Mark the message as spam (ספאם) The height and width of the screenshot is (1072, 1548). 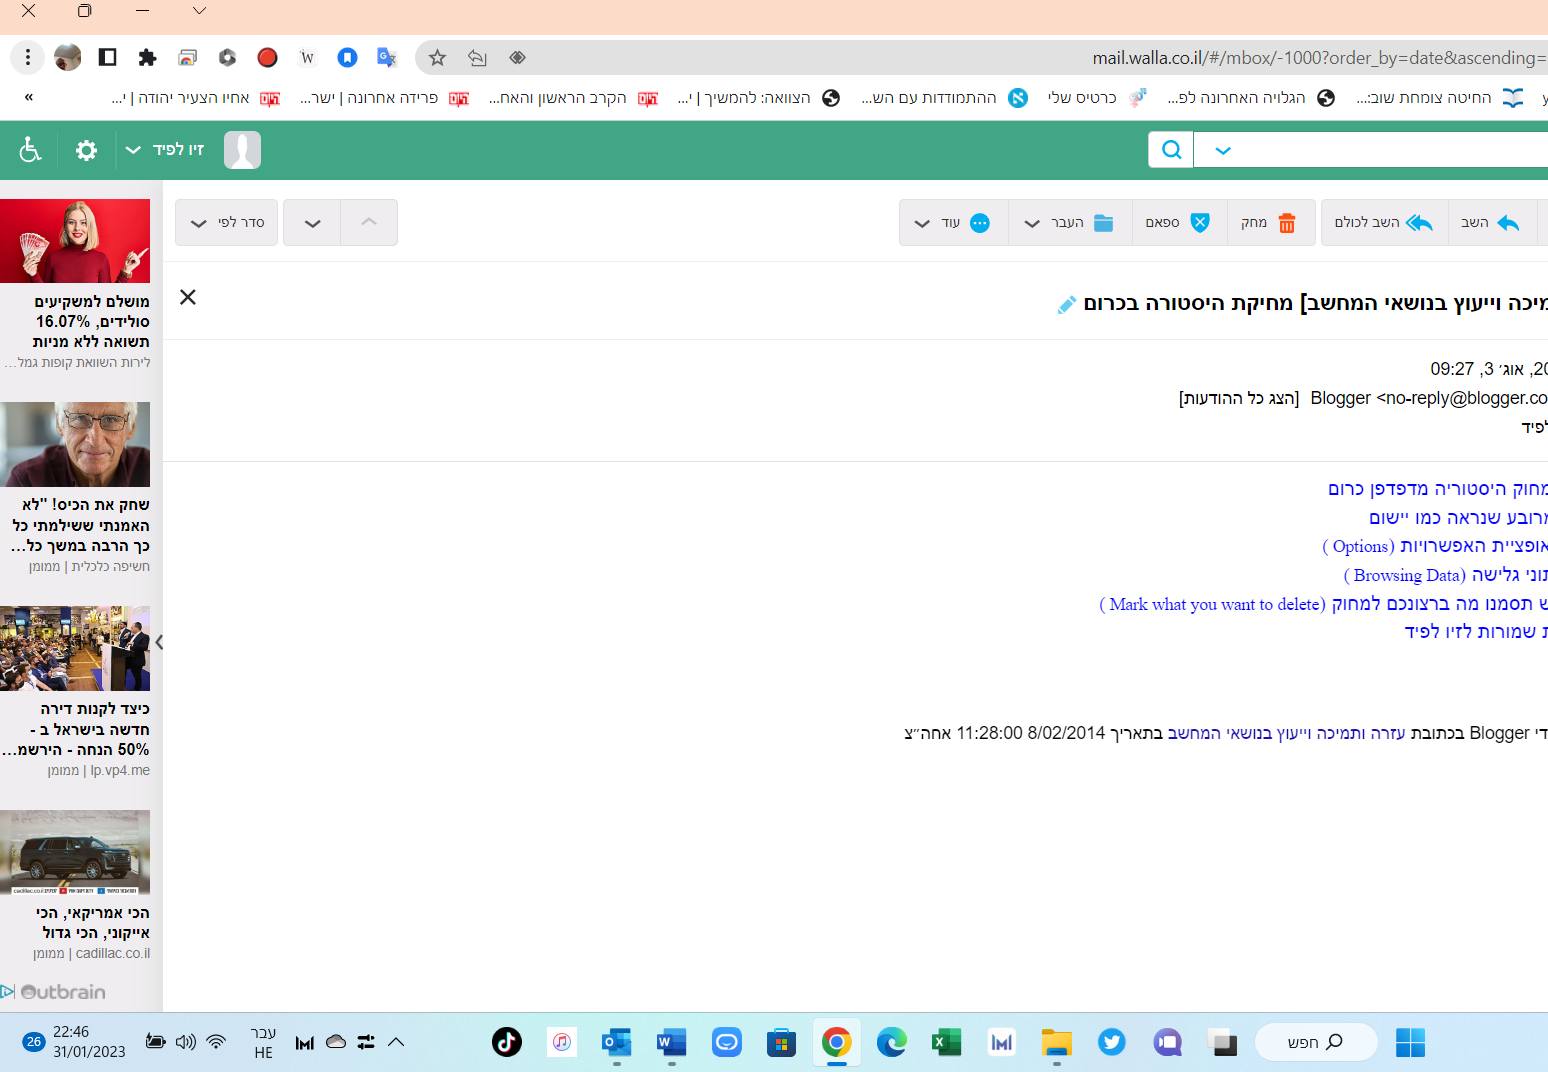click(1177, 223)
